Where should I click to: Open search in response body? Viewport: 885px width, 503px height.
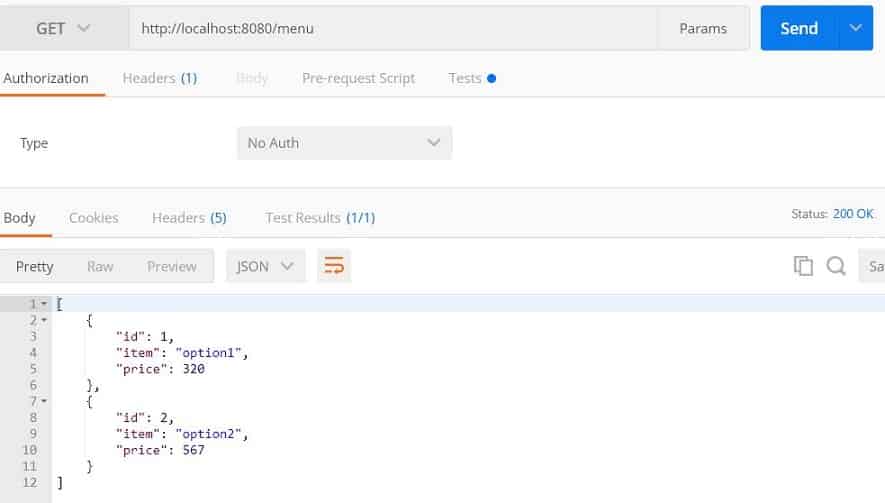836,265
